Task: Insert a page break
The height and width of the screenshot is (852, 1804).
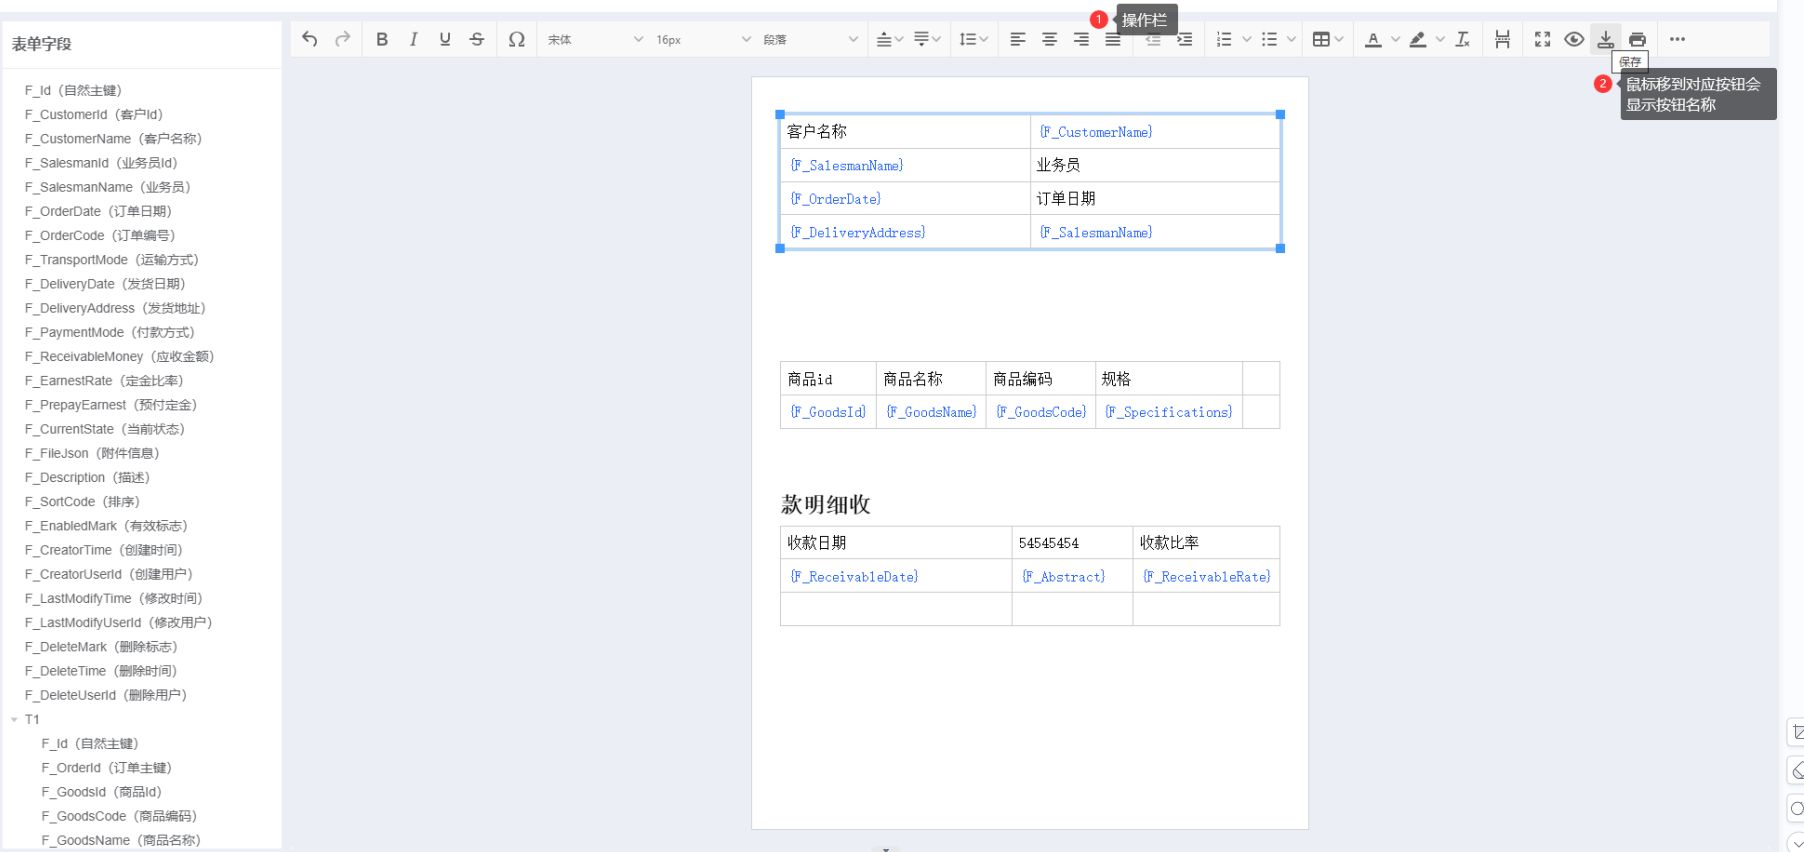Action: [1502, 39]
